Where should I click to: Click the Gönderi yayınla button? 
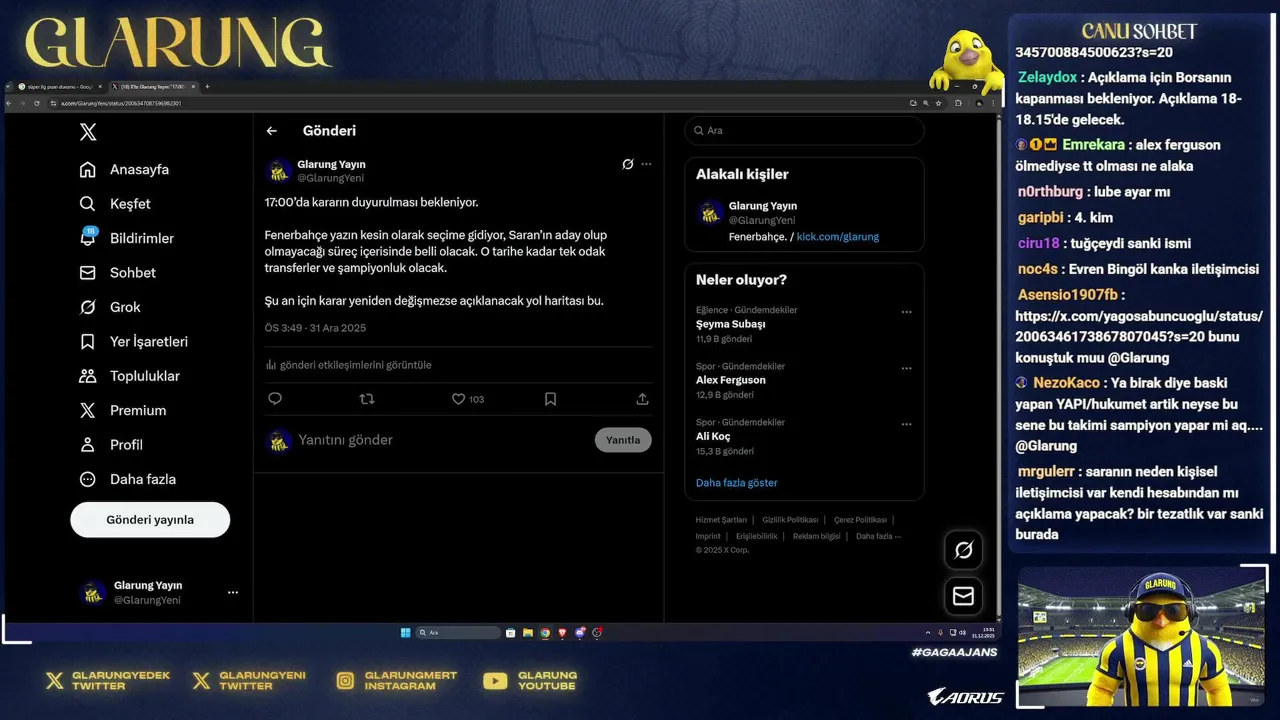(150, 520)
